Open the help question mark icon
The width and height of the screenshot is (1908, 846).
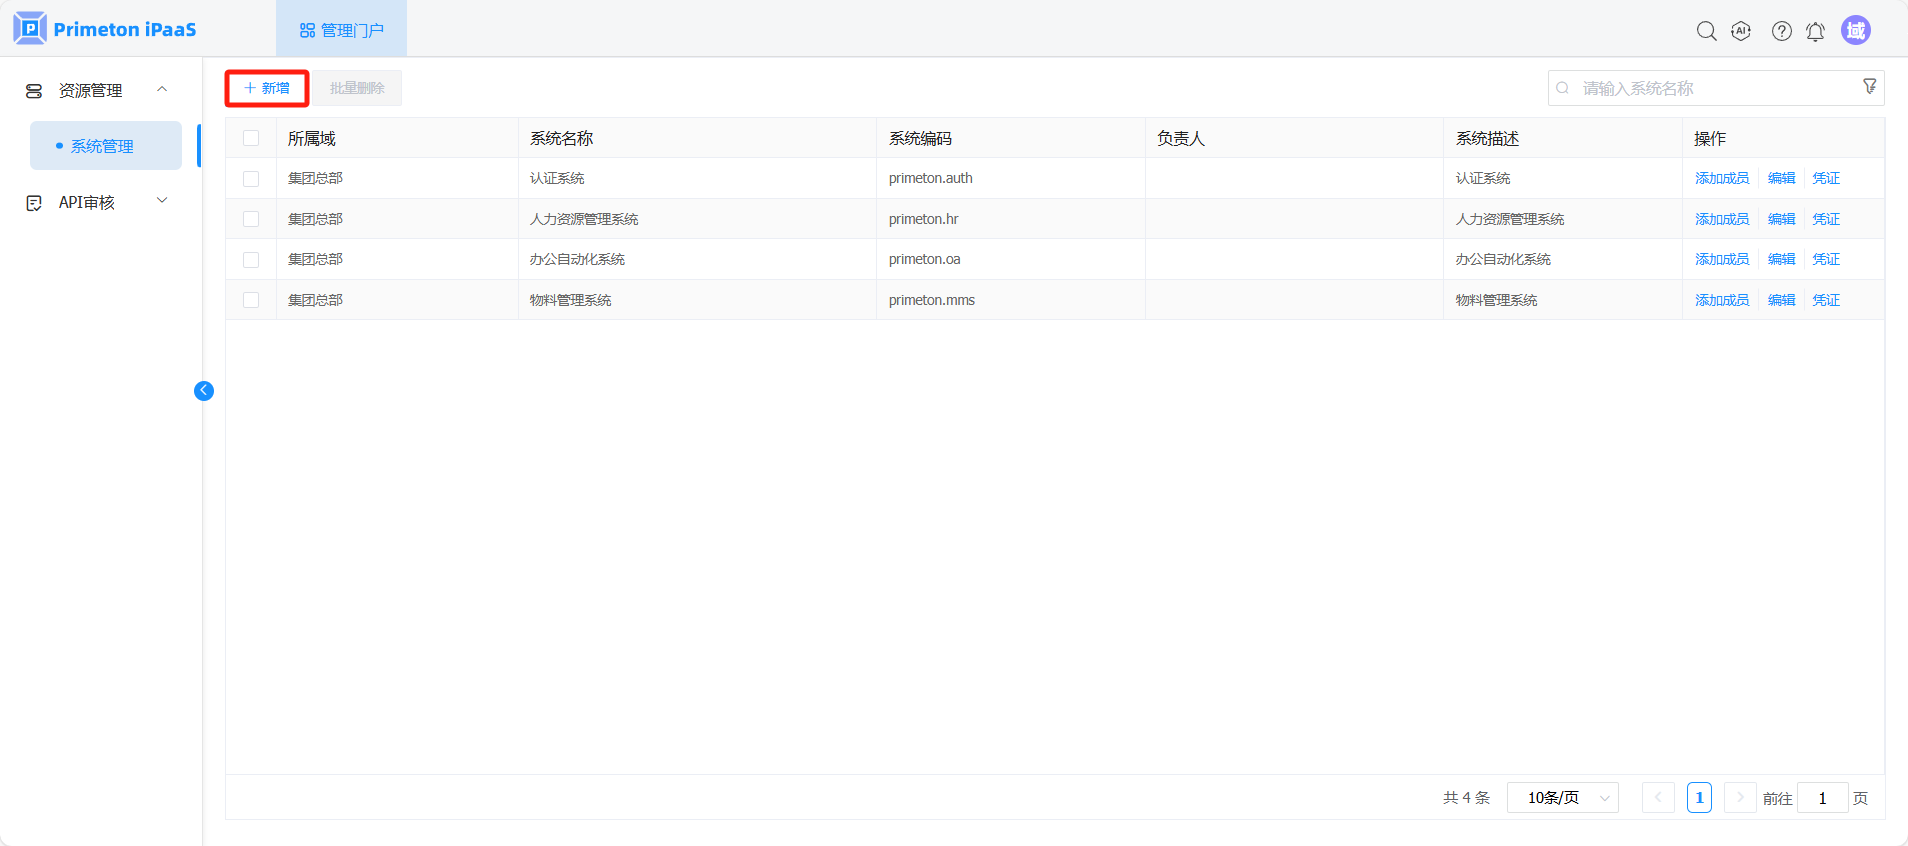(1781, 31)
